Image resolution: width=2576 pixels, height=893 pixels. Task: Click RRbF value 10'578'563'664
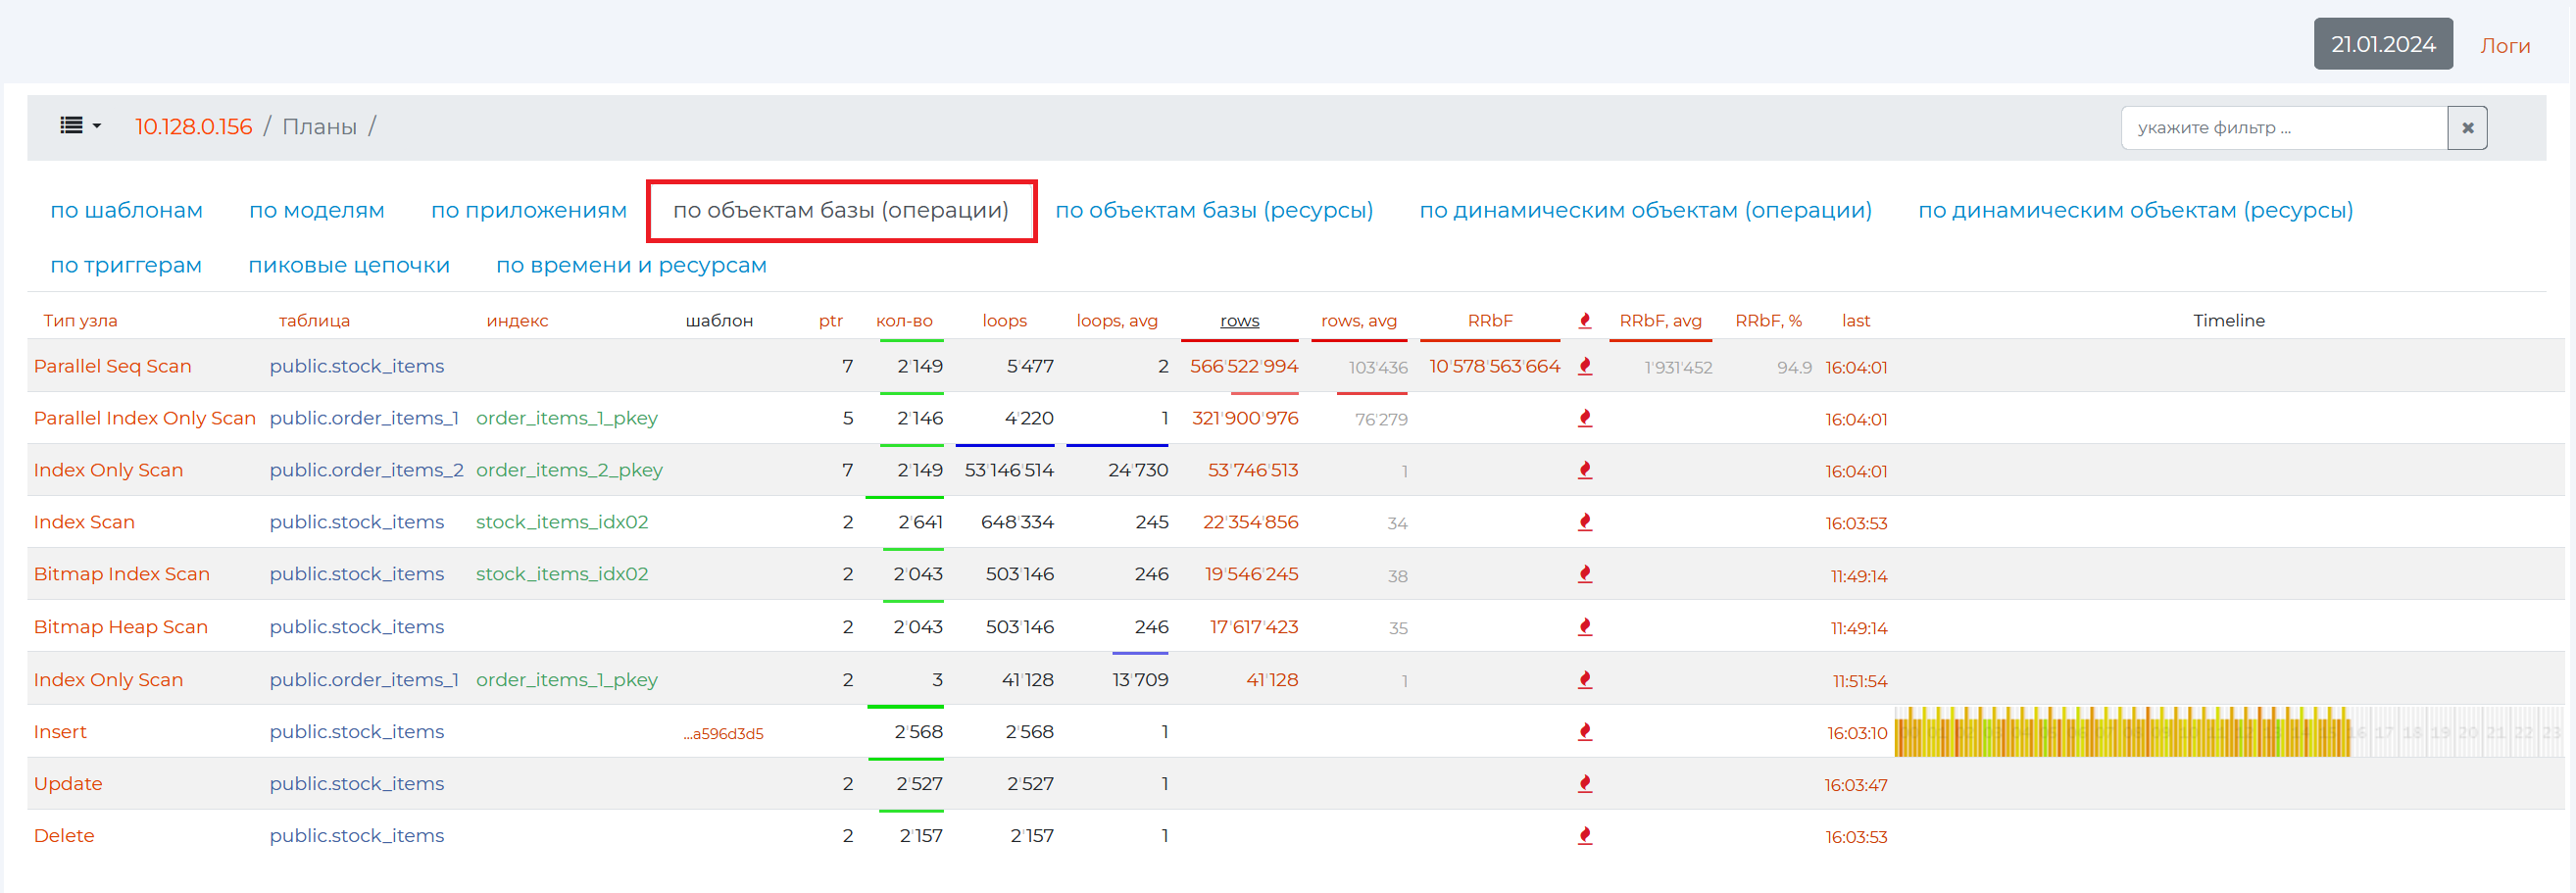[x=1494, y=366]
